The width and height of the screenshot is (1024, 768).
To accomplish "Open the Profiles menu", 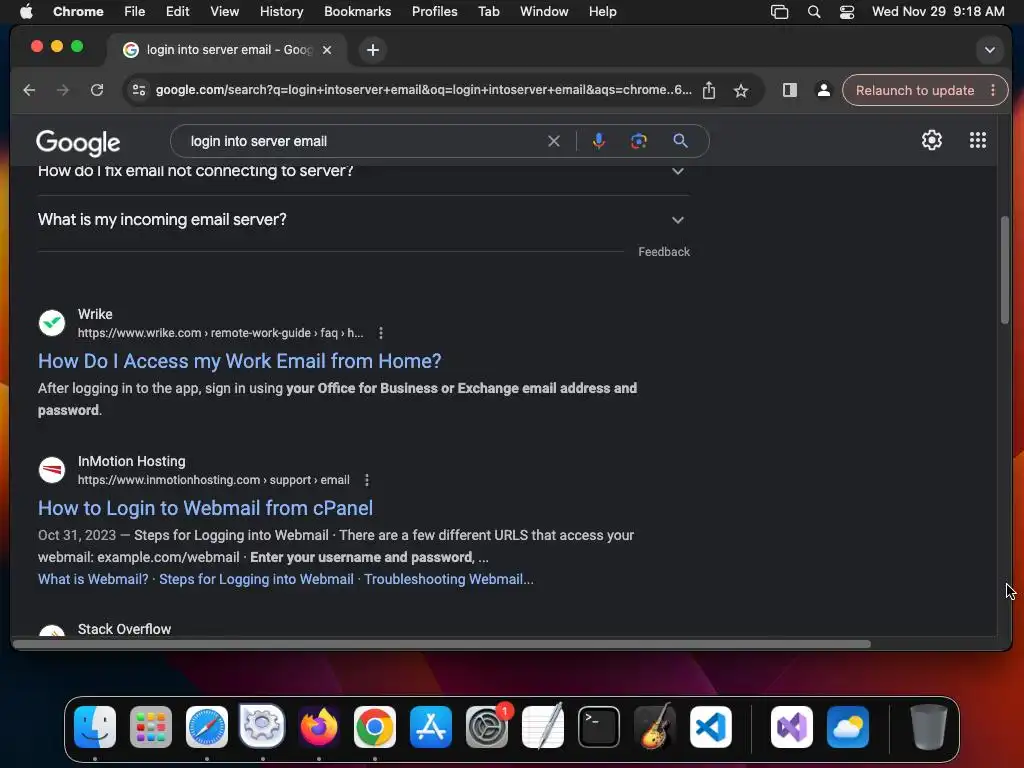I will pos(434,12).
